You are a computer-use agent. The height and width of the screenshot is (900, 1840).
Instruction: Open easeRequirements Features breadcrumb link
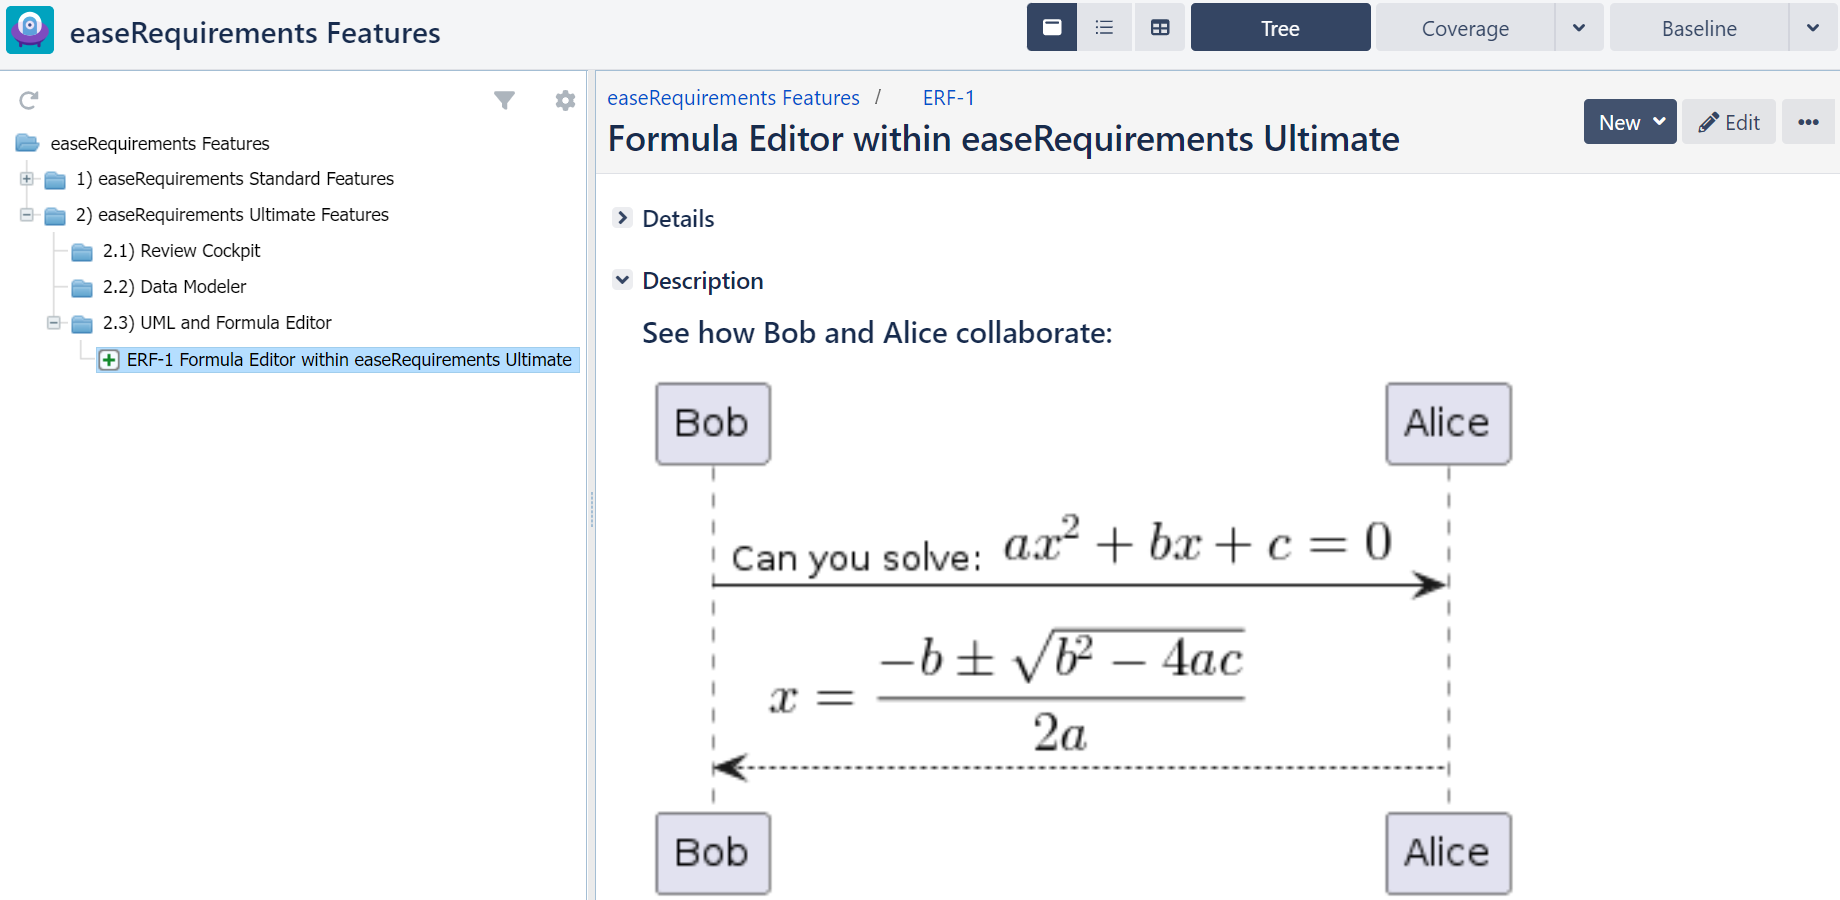pos(733,98)
